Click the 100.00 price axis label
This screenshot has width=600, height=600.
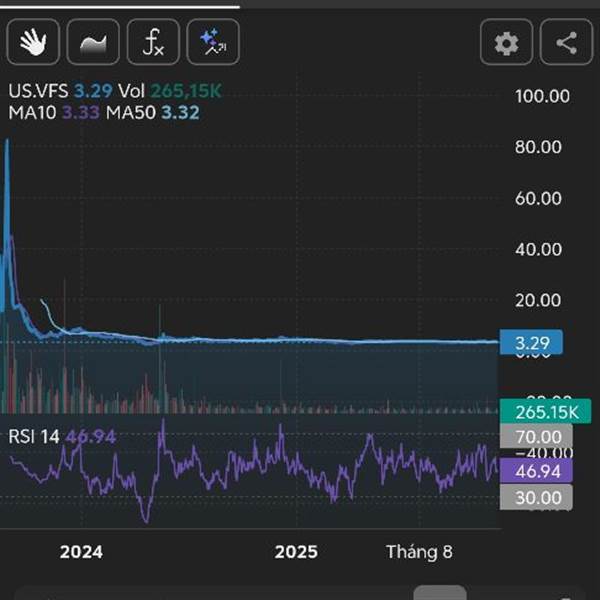click(x=542, y=96)
